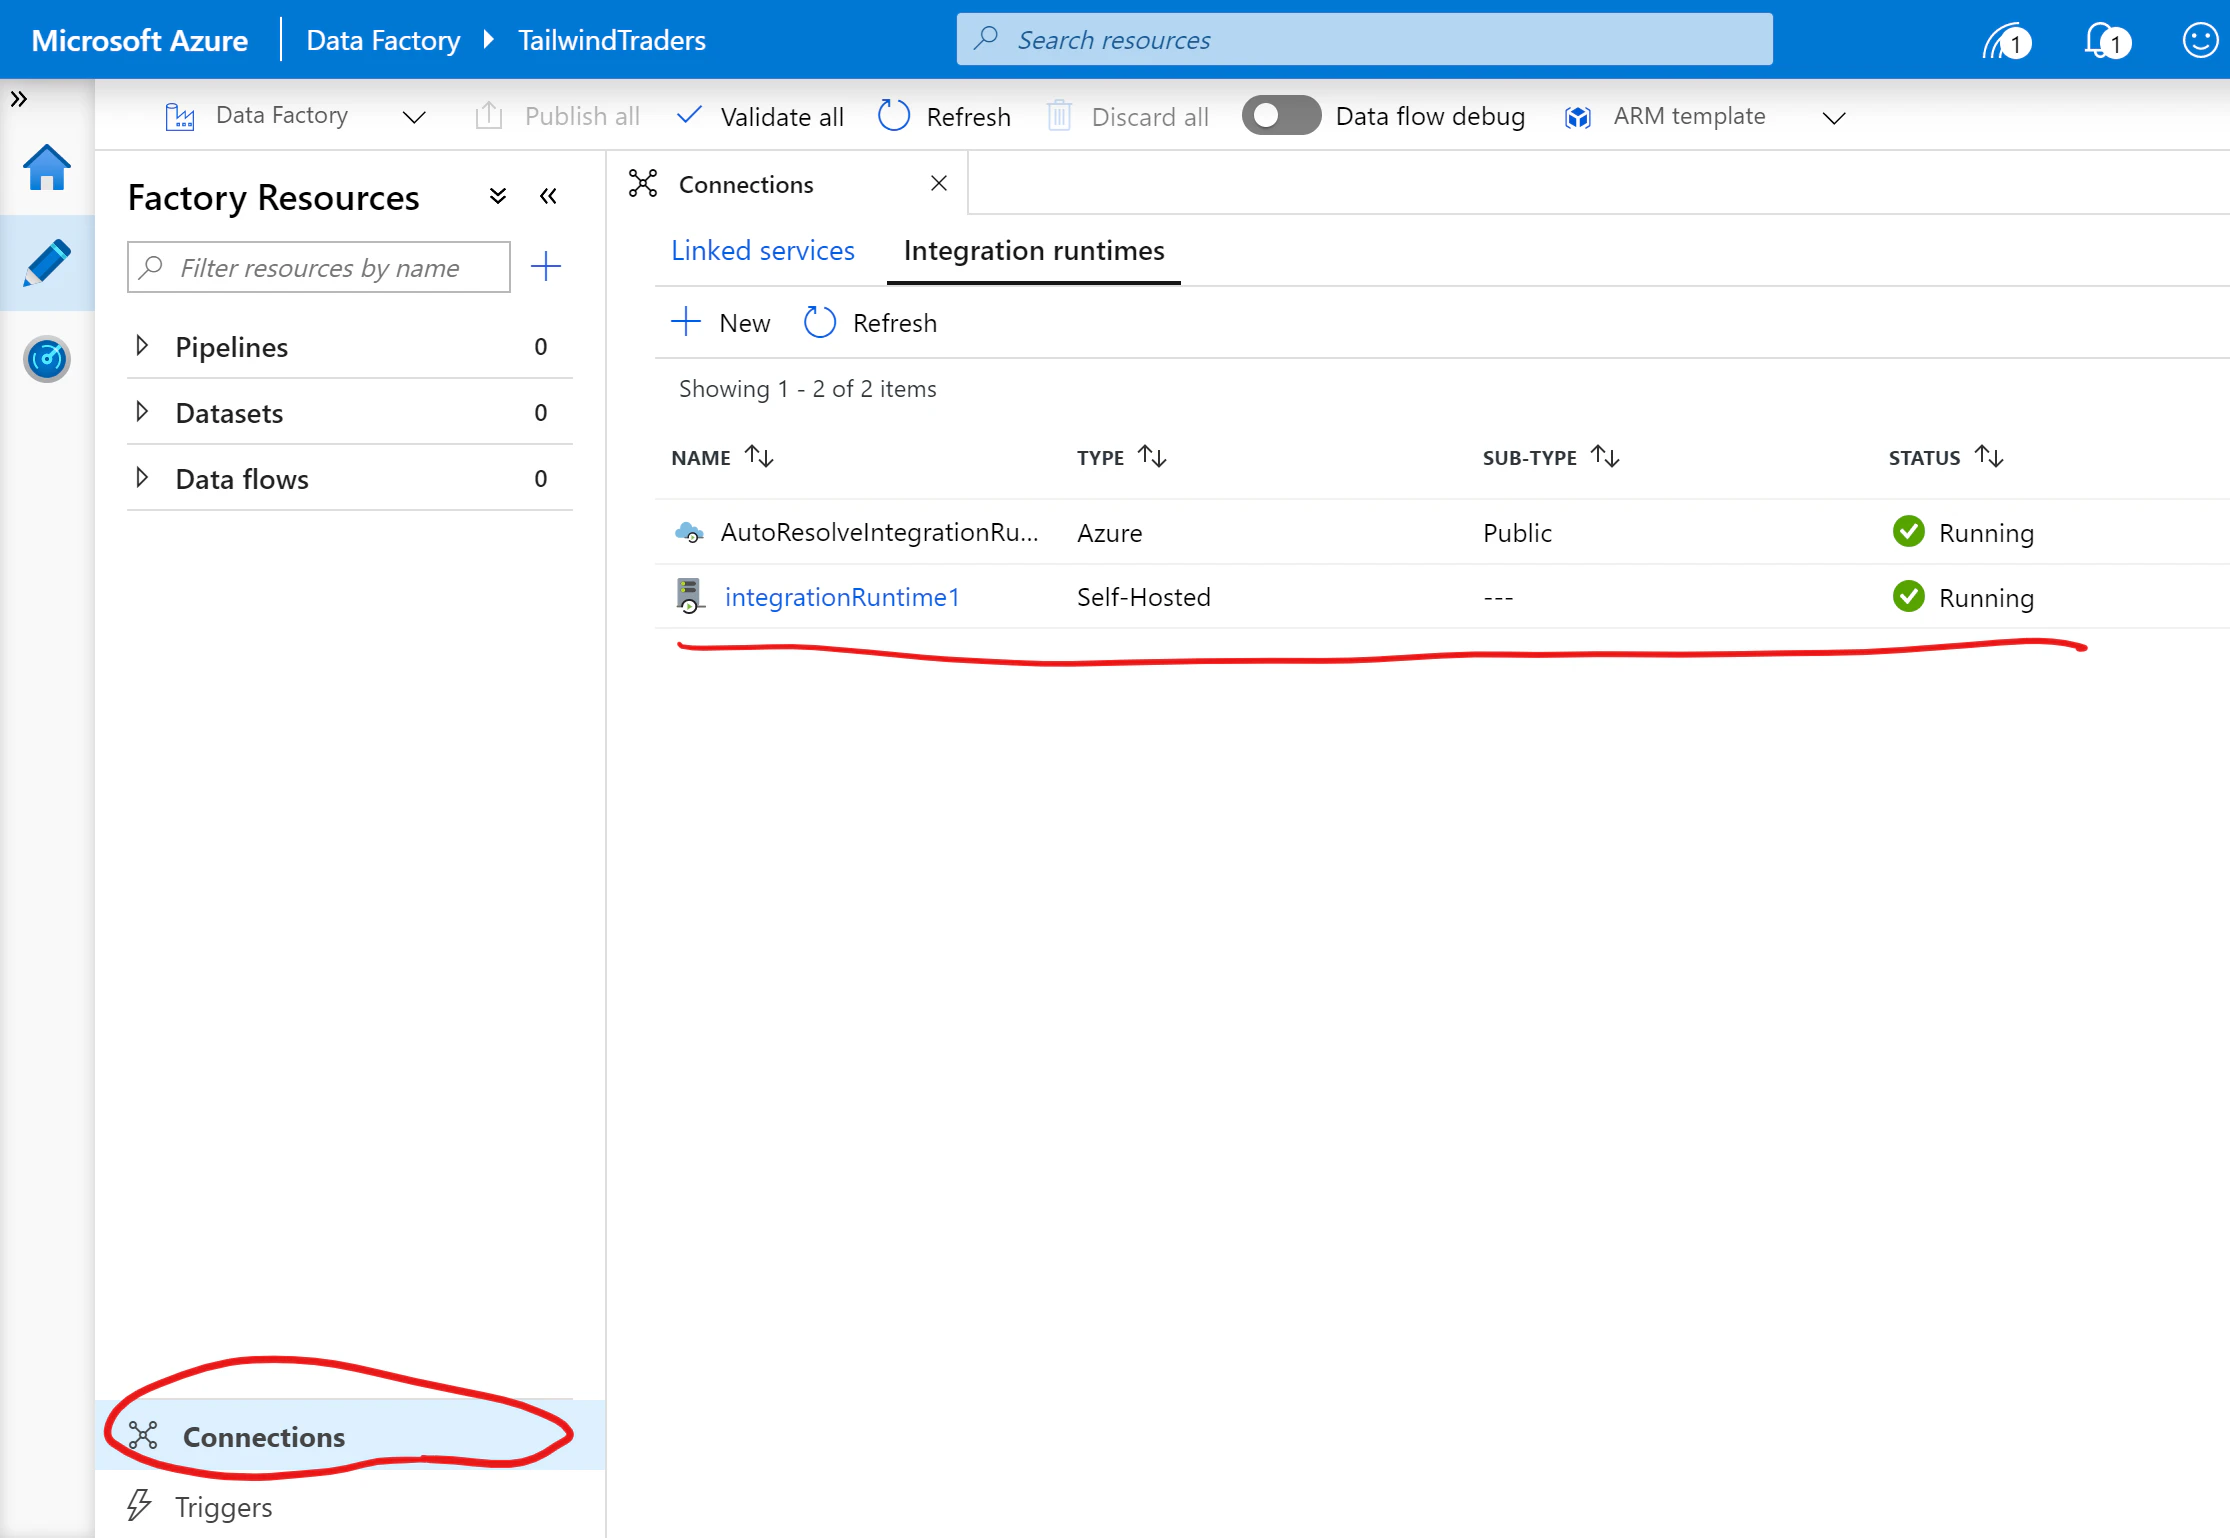Screen dimensions: 2230x1538
Task: Click Validate all in toolbar
Action: point(760,116)
